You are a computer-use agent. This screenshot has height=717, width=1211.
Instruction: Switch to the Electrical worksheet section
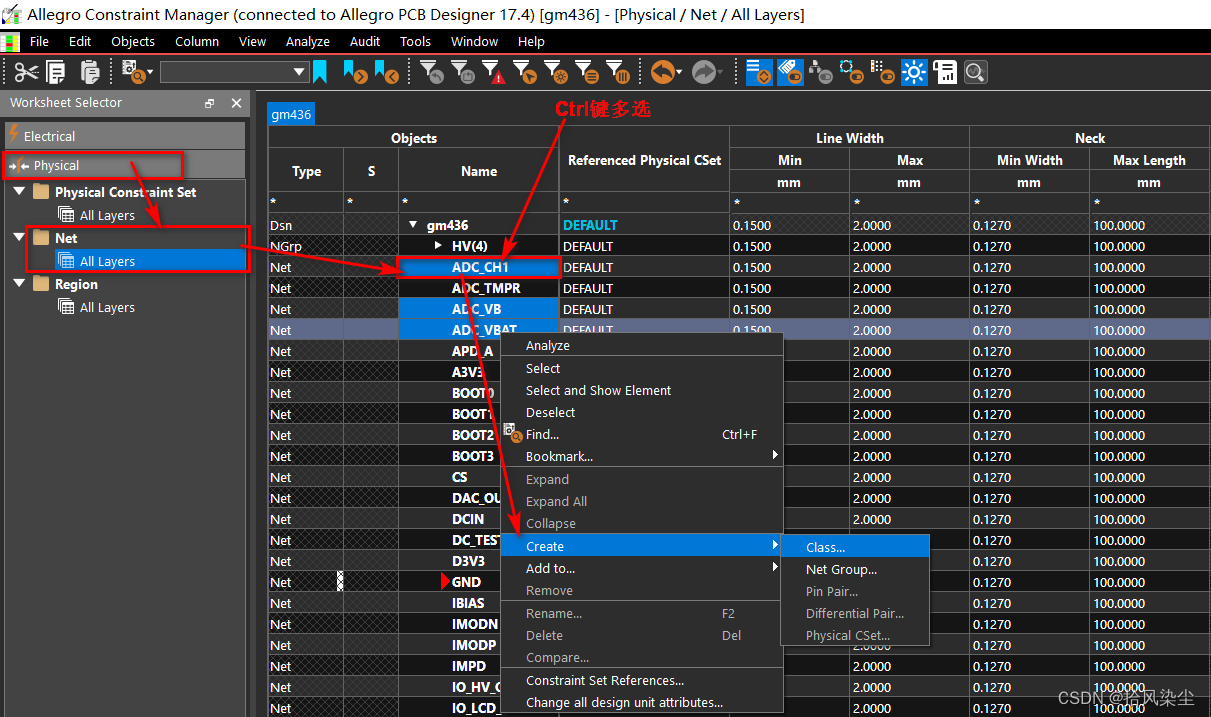click(x=125, y=136)
